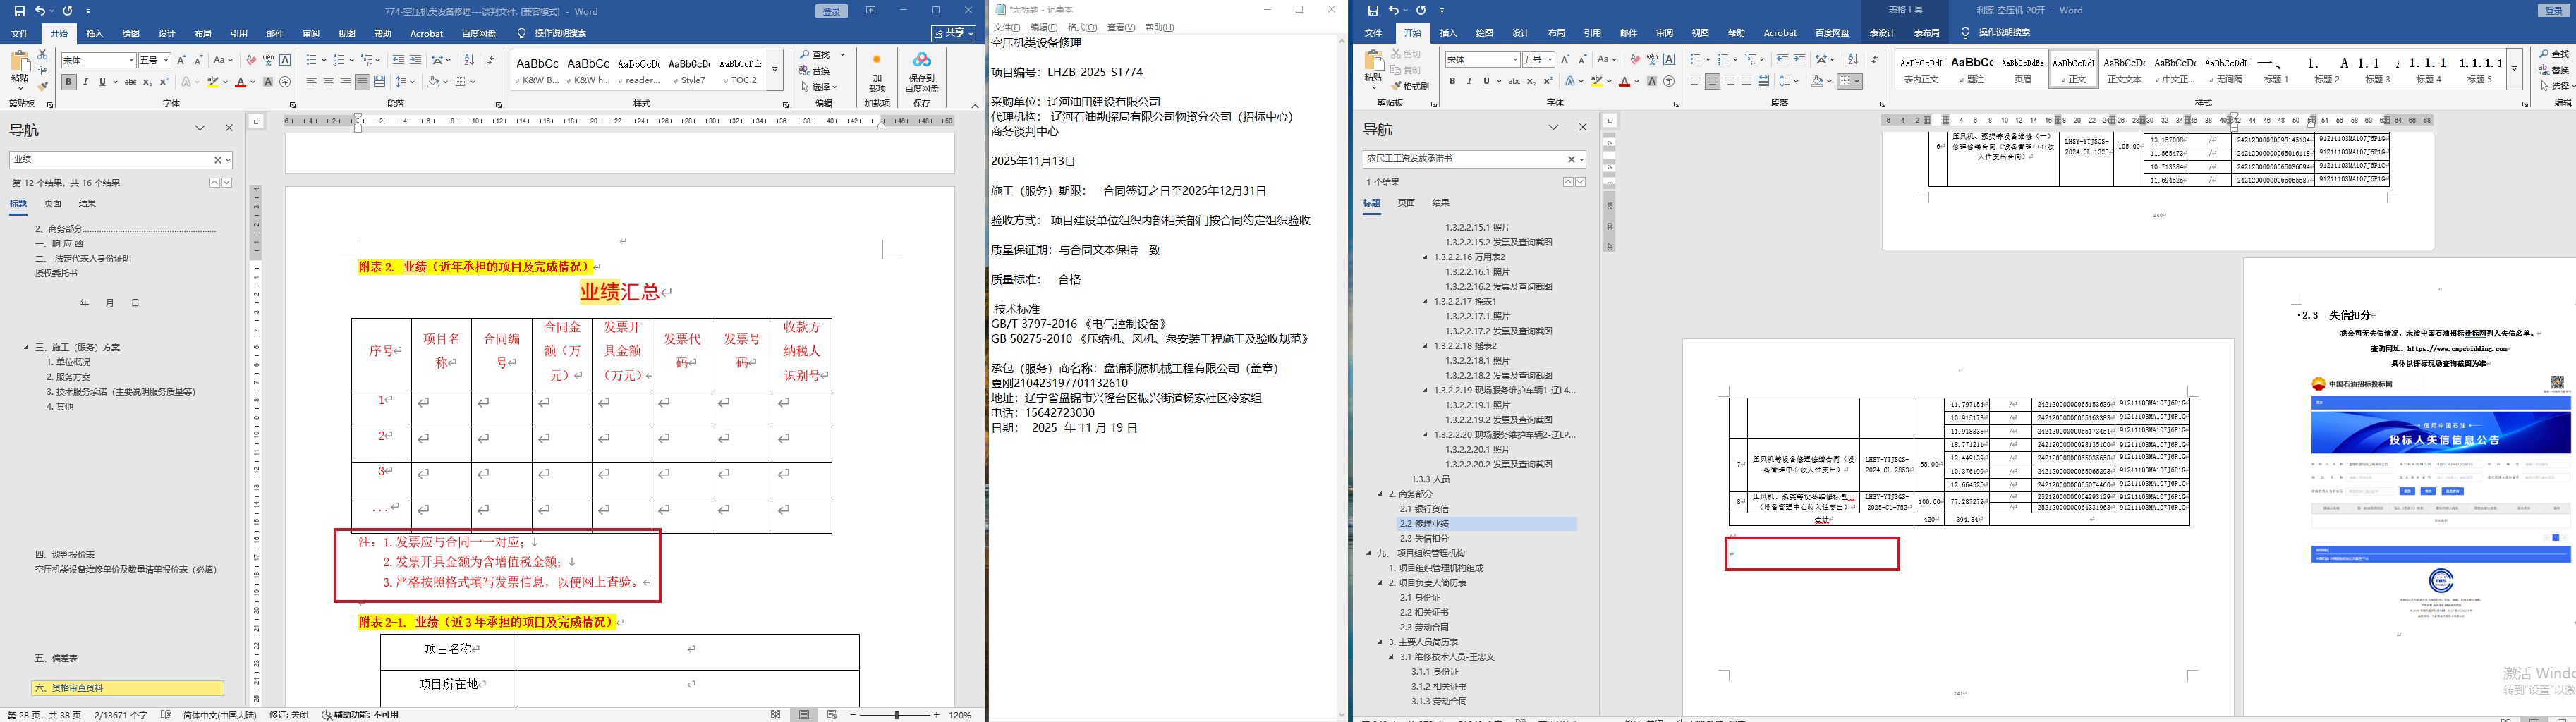
Task: Open the 插入 tab in the 774-空压机 Word window
Action: [x=95, y=33]
